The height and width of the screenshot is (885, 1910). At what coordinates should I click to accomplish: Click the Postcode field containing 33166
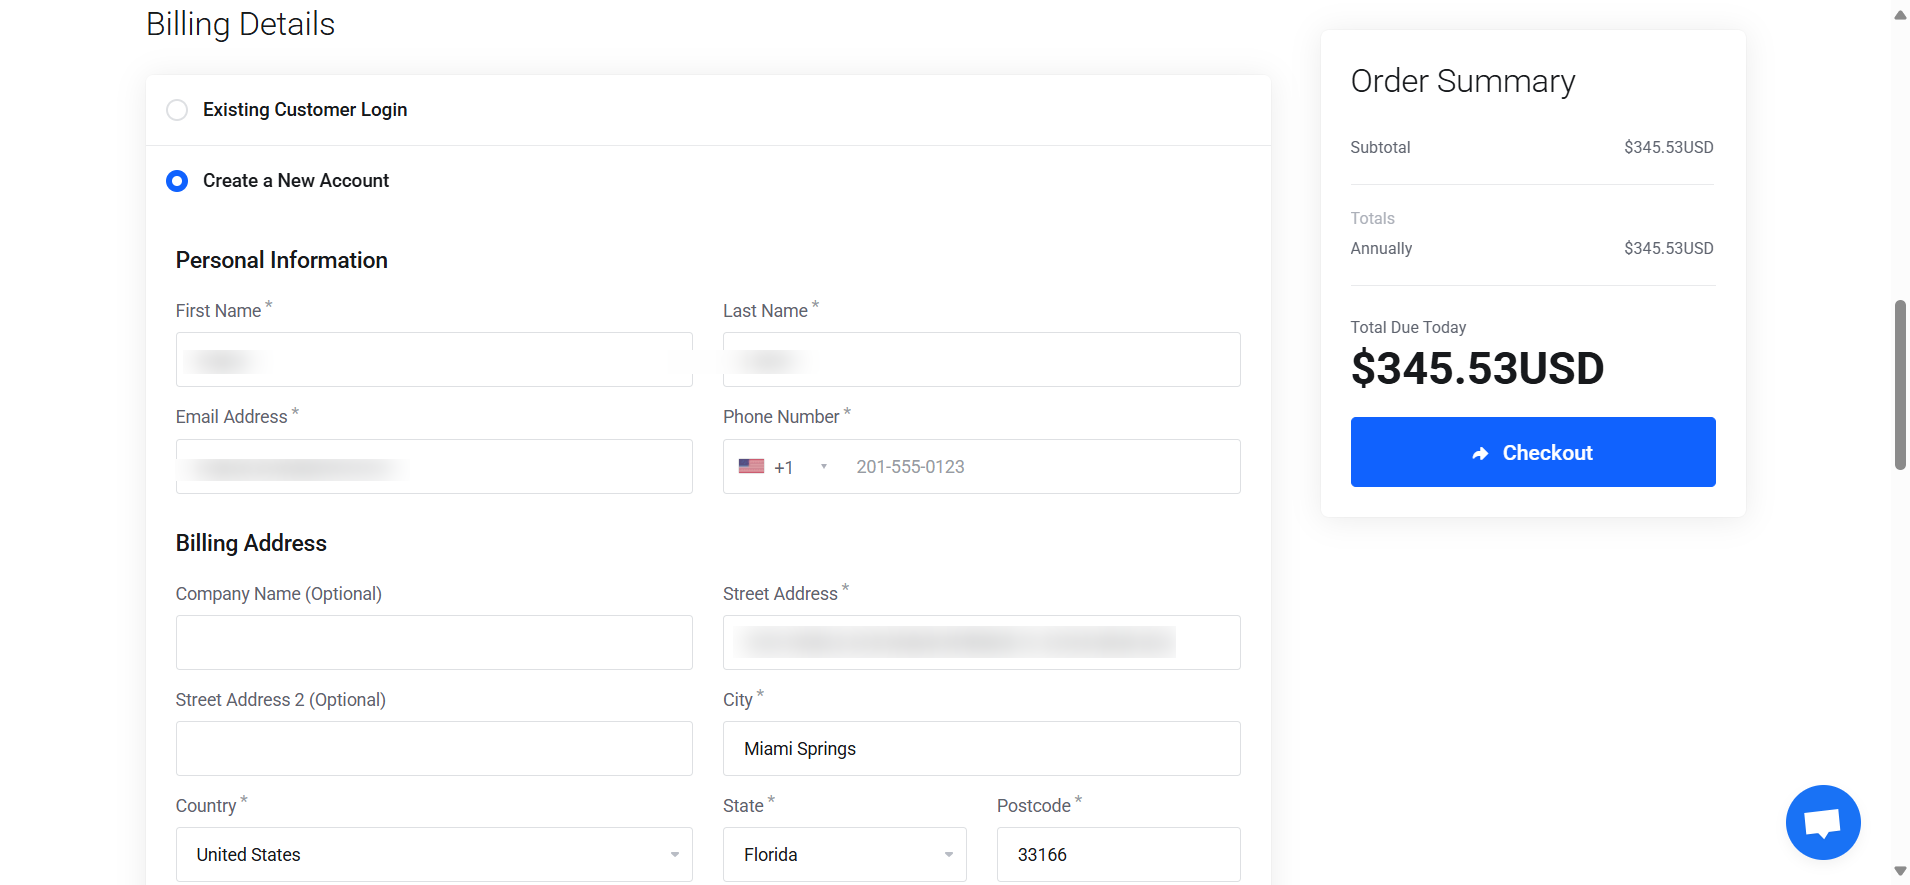pos(1118,854)
